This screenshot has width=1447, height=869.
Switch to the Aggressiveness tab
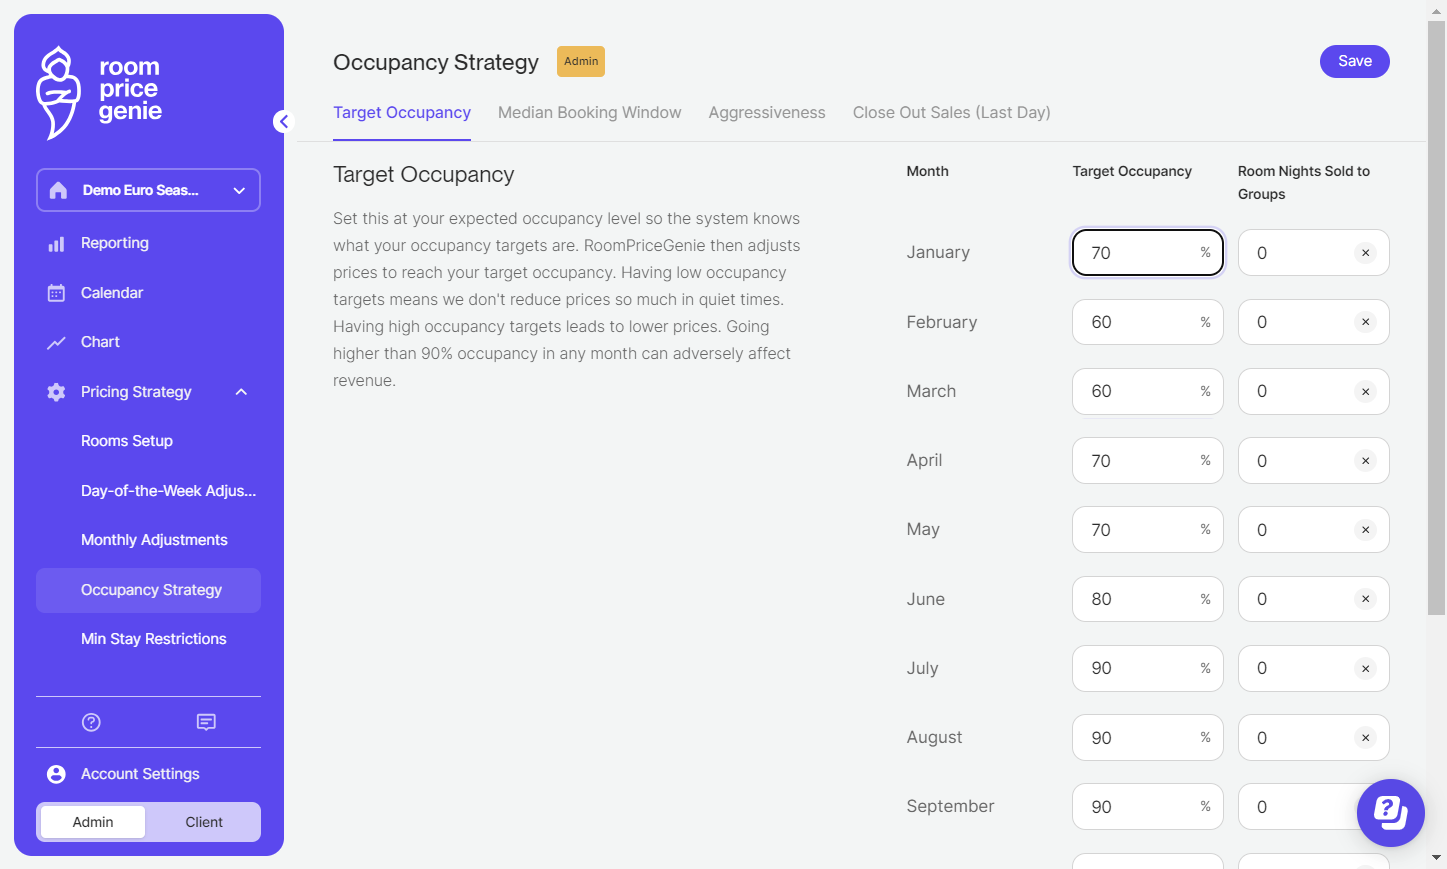coord(767,113)
